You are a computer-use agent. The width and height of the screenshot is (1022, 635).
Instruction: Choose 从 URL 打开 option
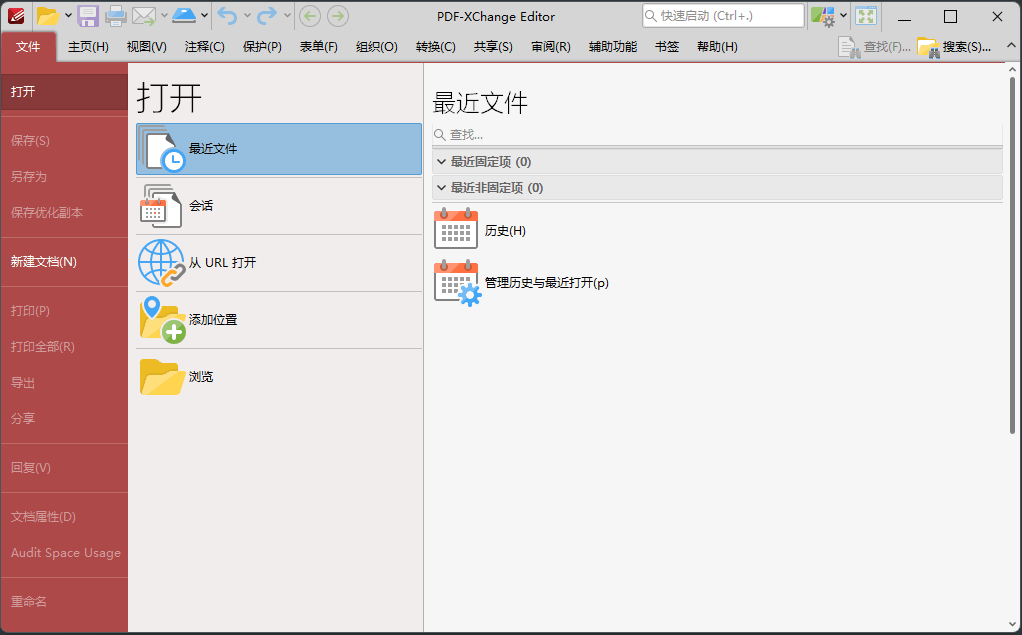(x=222, y=263)
